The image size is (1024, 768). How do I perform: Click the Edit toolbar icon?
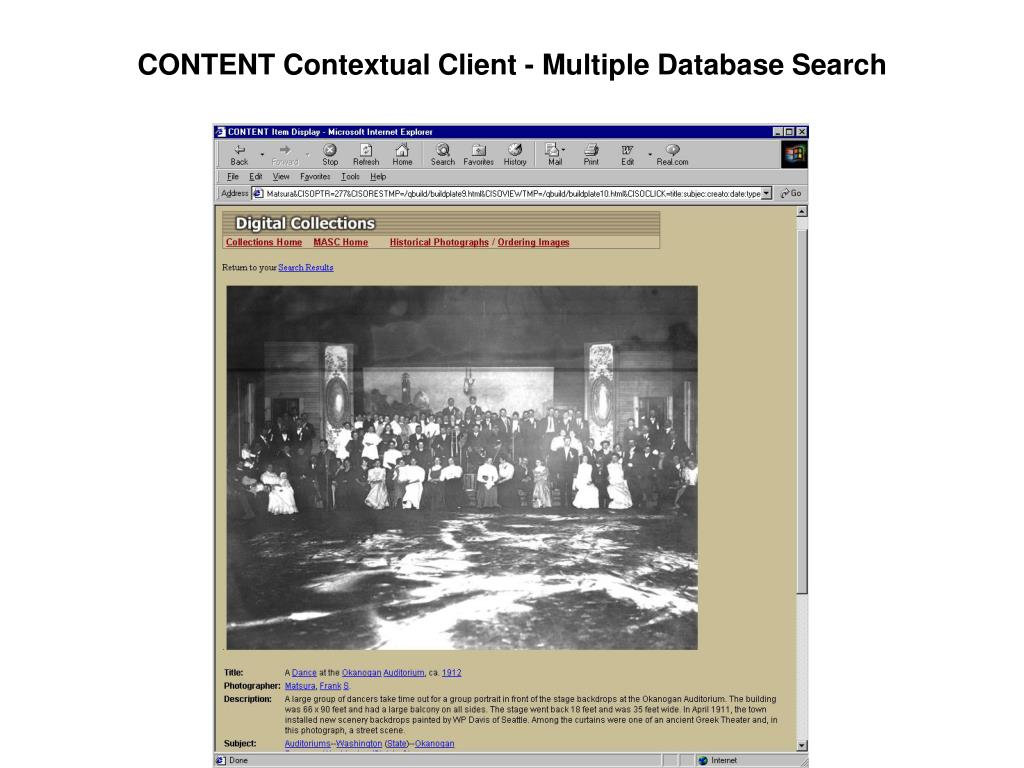point(627,150)
